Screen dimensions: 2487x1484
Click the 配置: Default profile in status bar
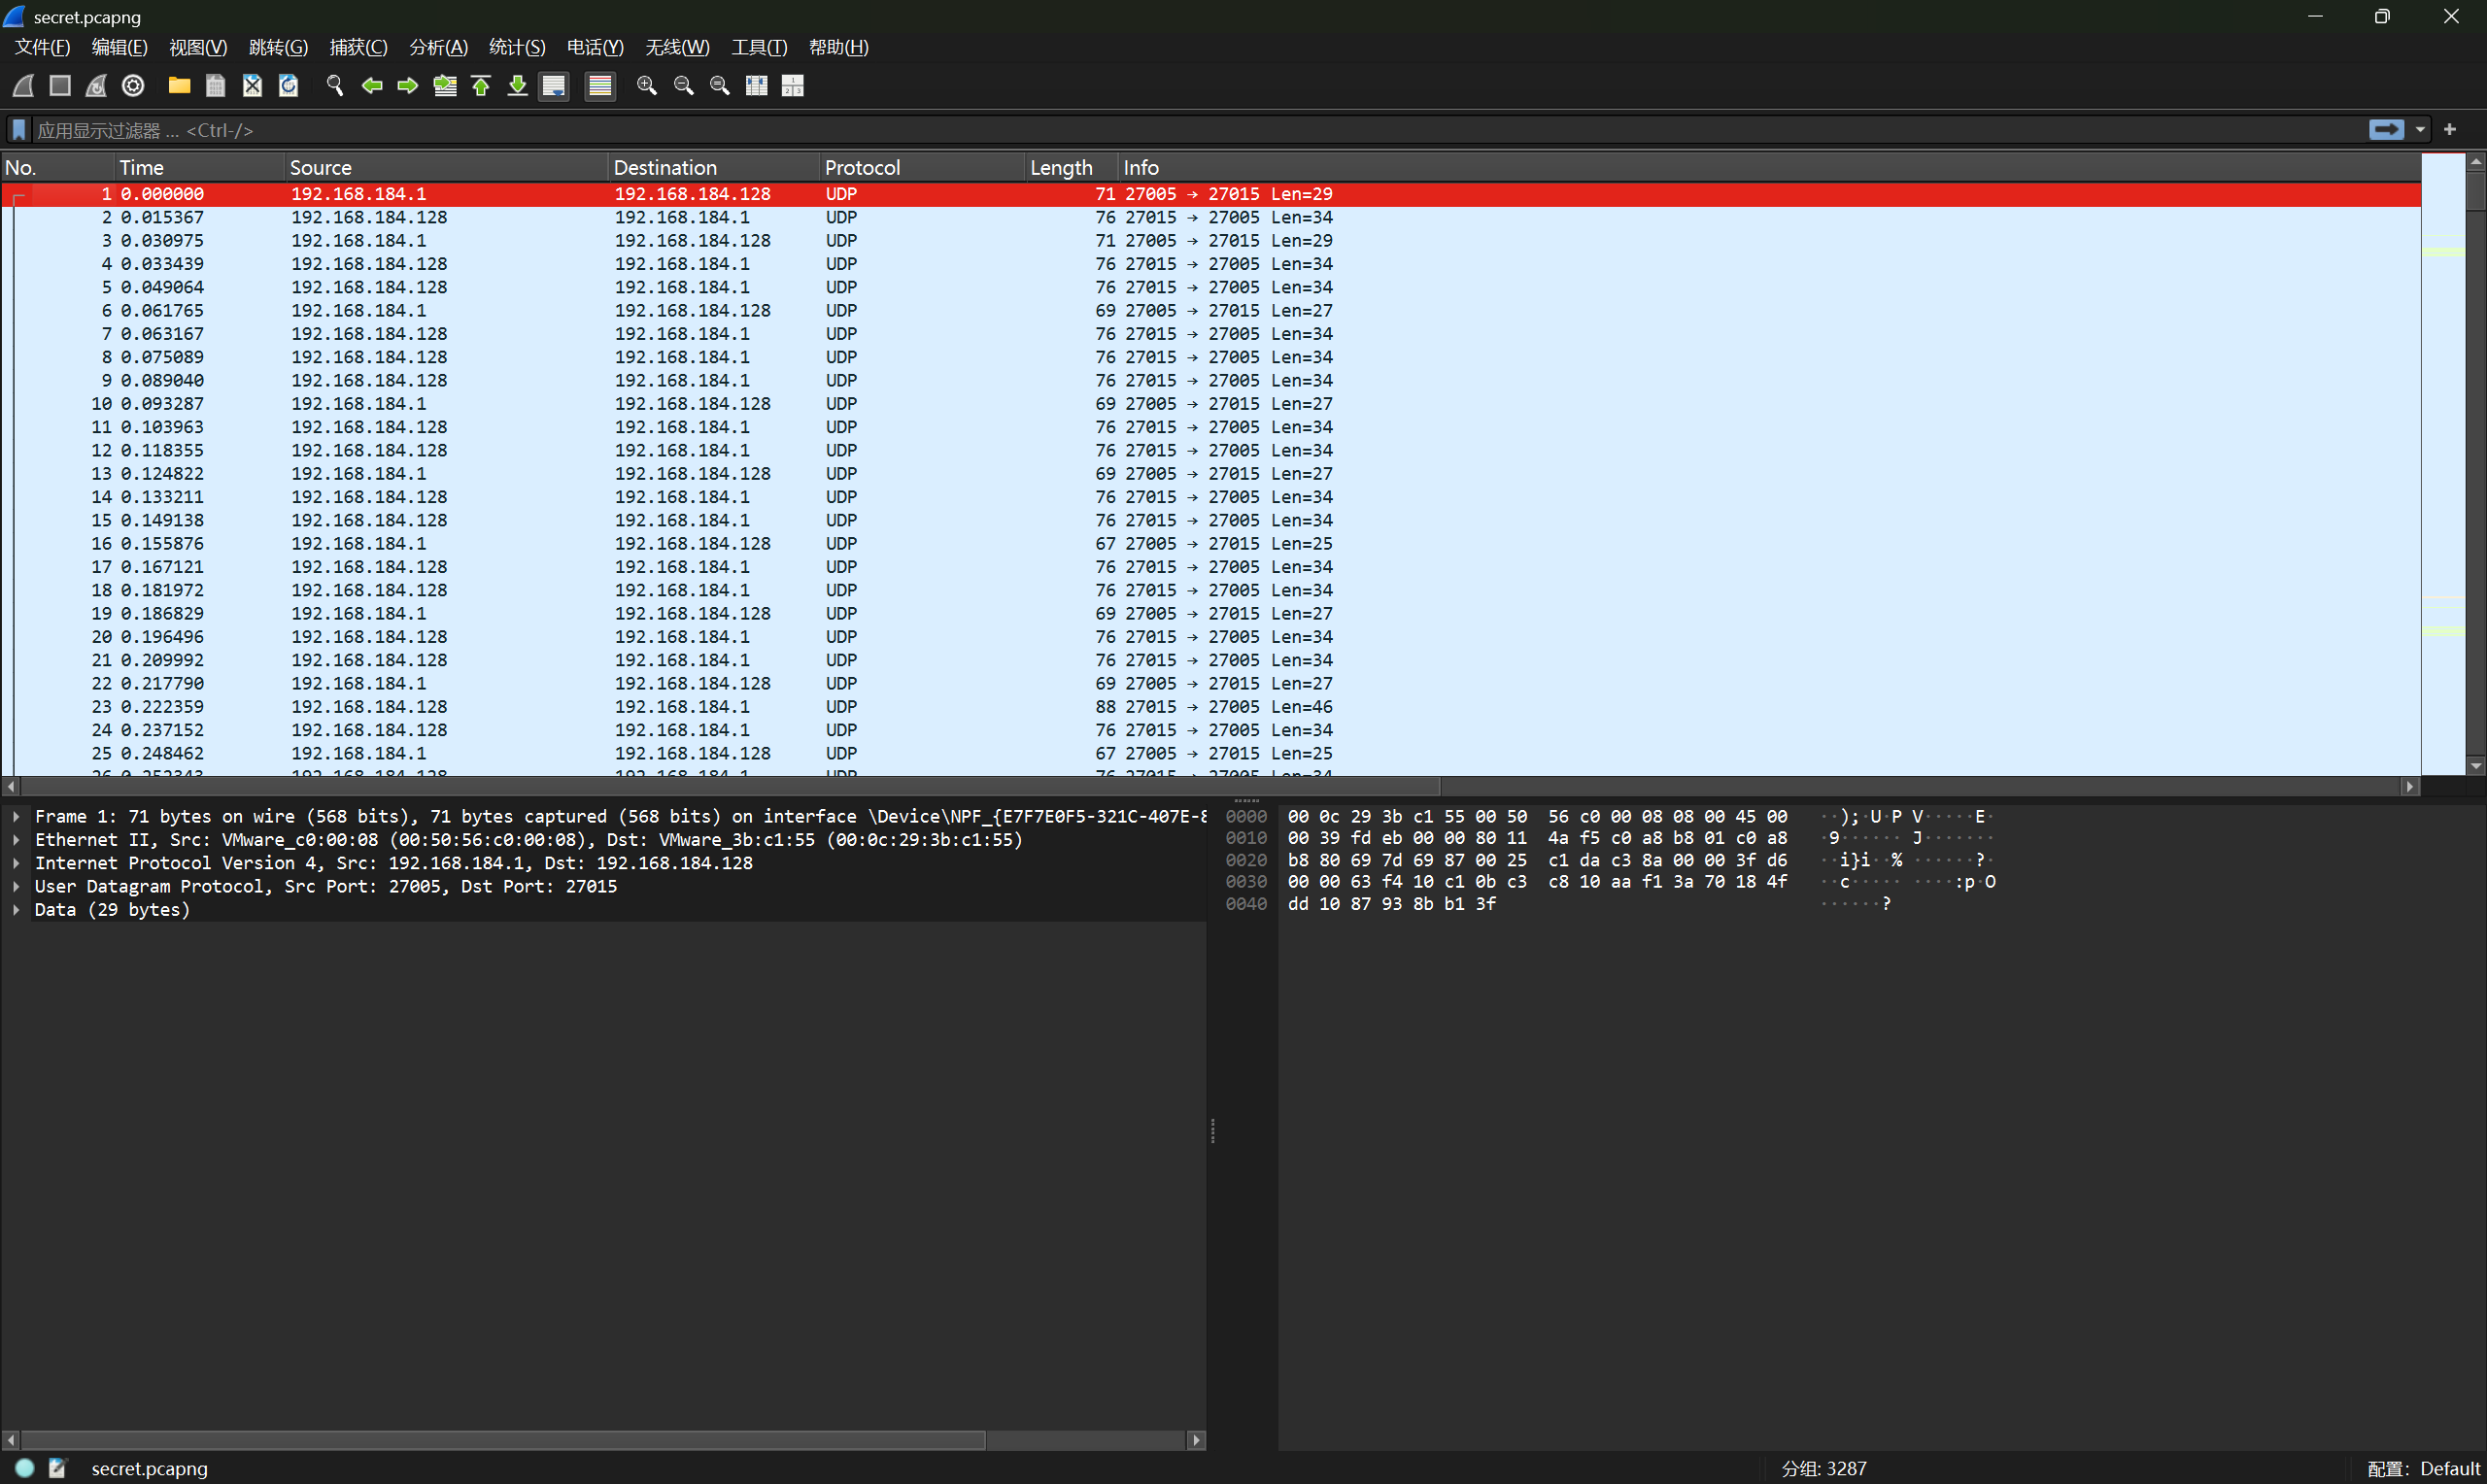[2424, 1468]
